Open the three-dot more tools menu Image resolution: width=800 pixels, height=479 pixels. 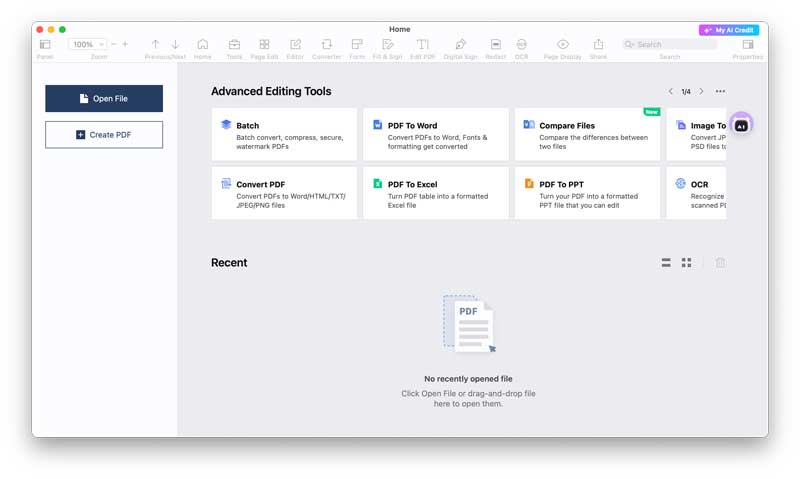coord(720,92)
